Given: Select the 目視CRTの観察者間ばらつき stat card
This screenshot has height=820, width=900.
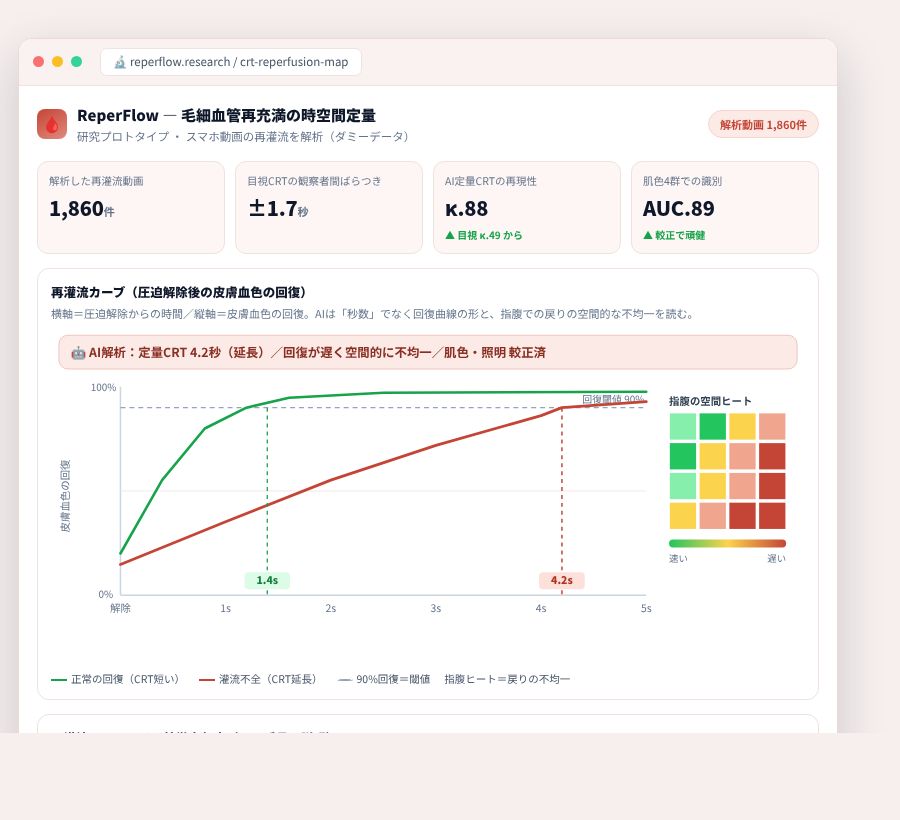Looking at the screenshot, I should [x=329, y=207].
